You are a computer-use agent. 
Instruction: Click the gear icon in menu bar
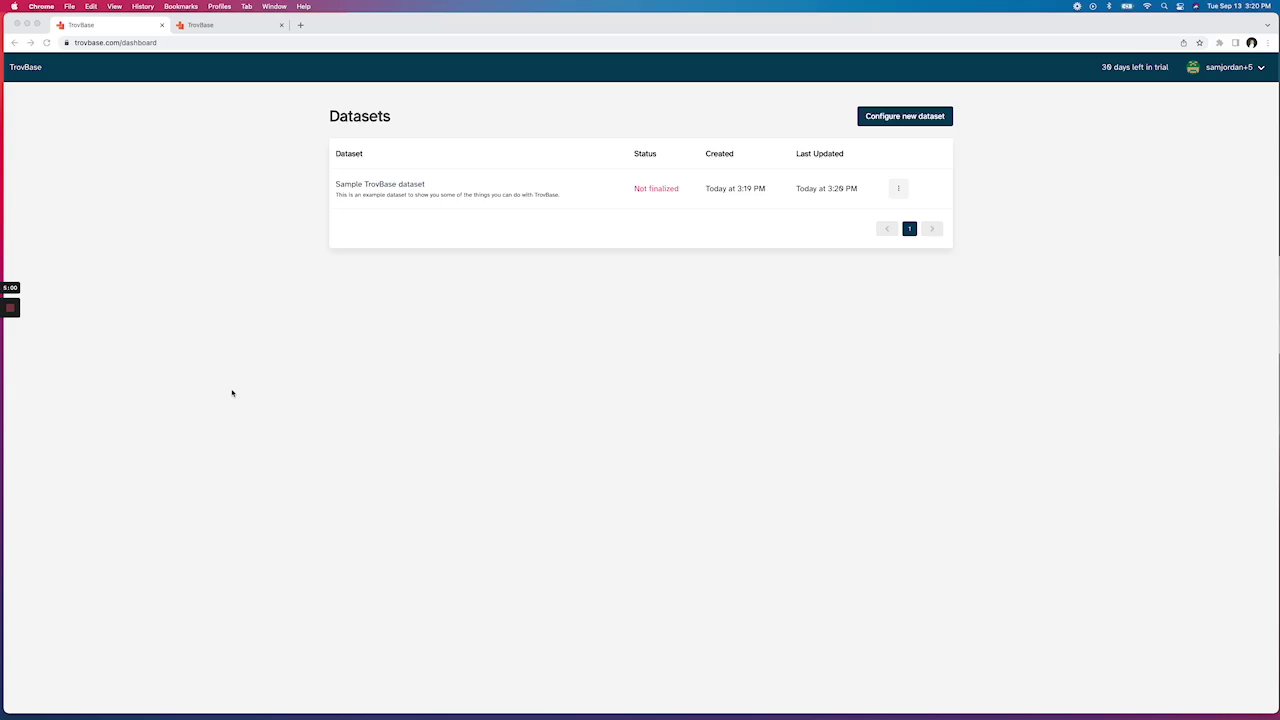pos(1077,6)
